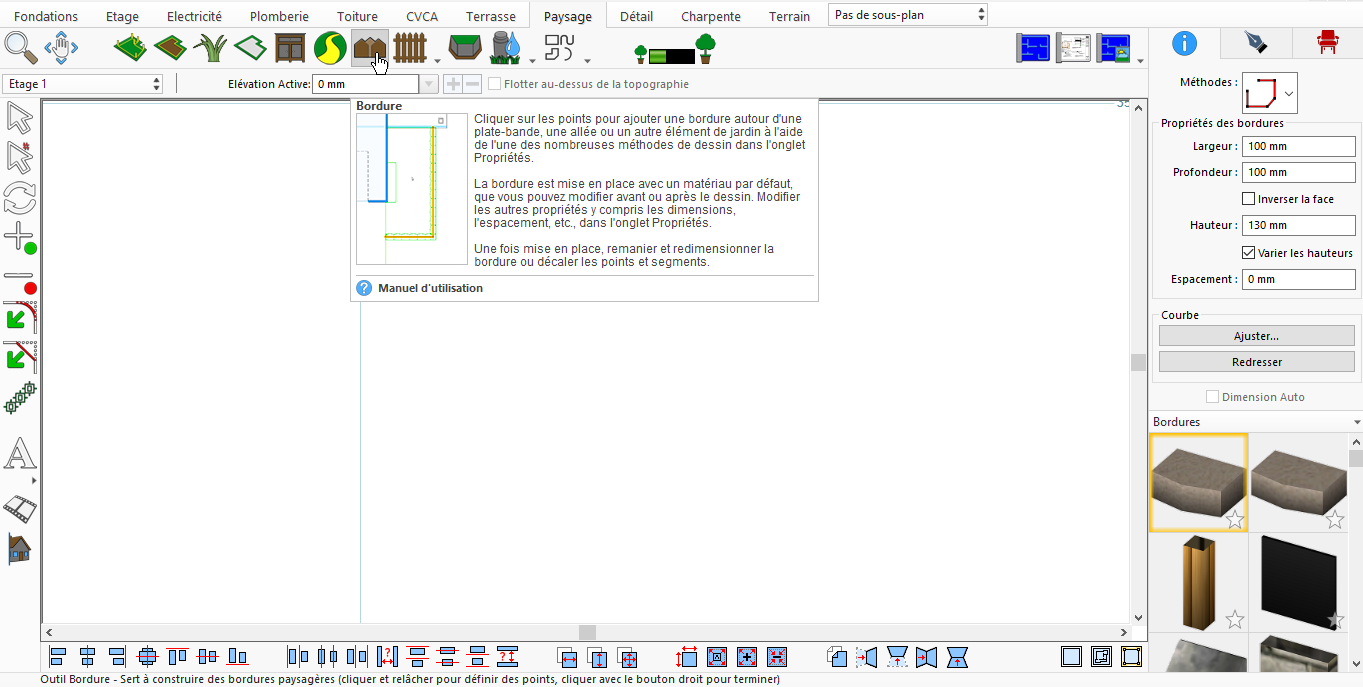Open the 2D plan view icon

(x=1033, y=48)
